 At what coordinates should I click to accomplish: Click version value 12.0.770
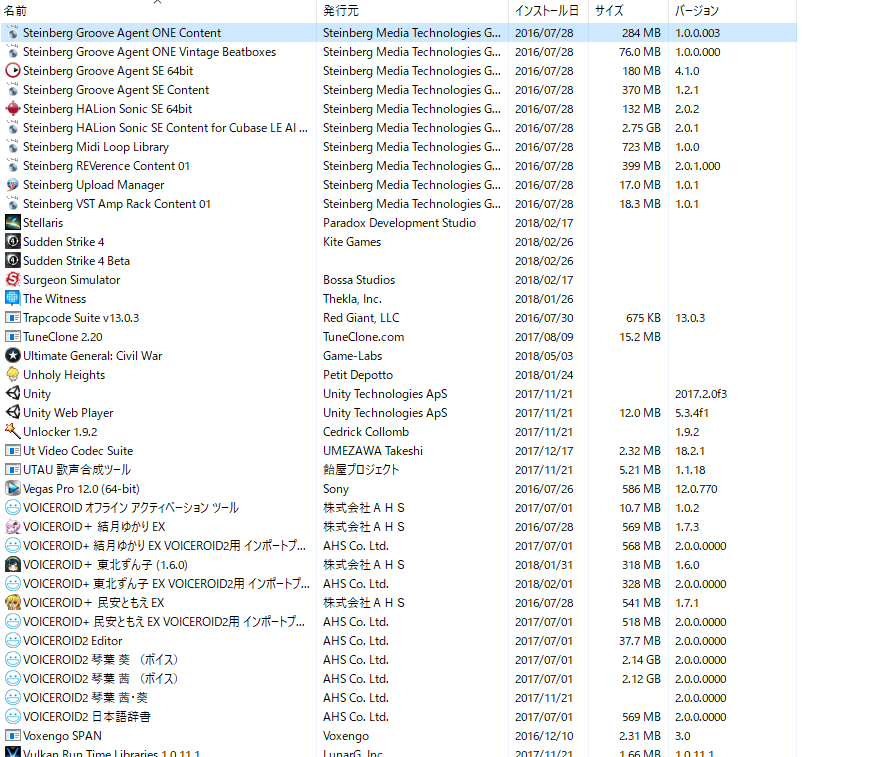[x=696, y=489]
